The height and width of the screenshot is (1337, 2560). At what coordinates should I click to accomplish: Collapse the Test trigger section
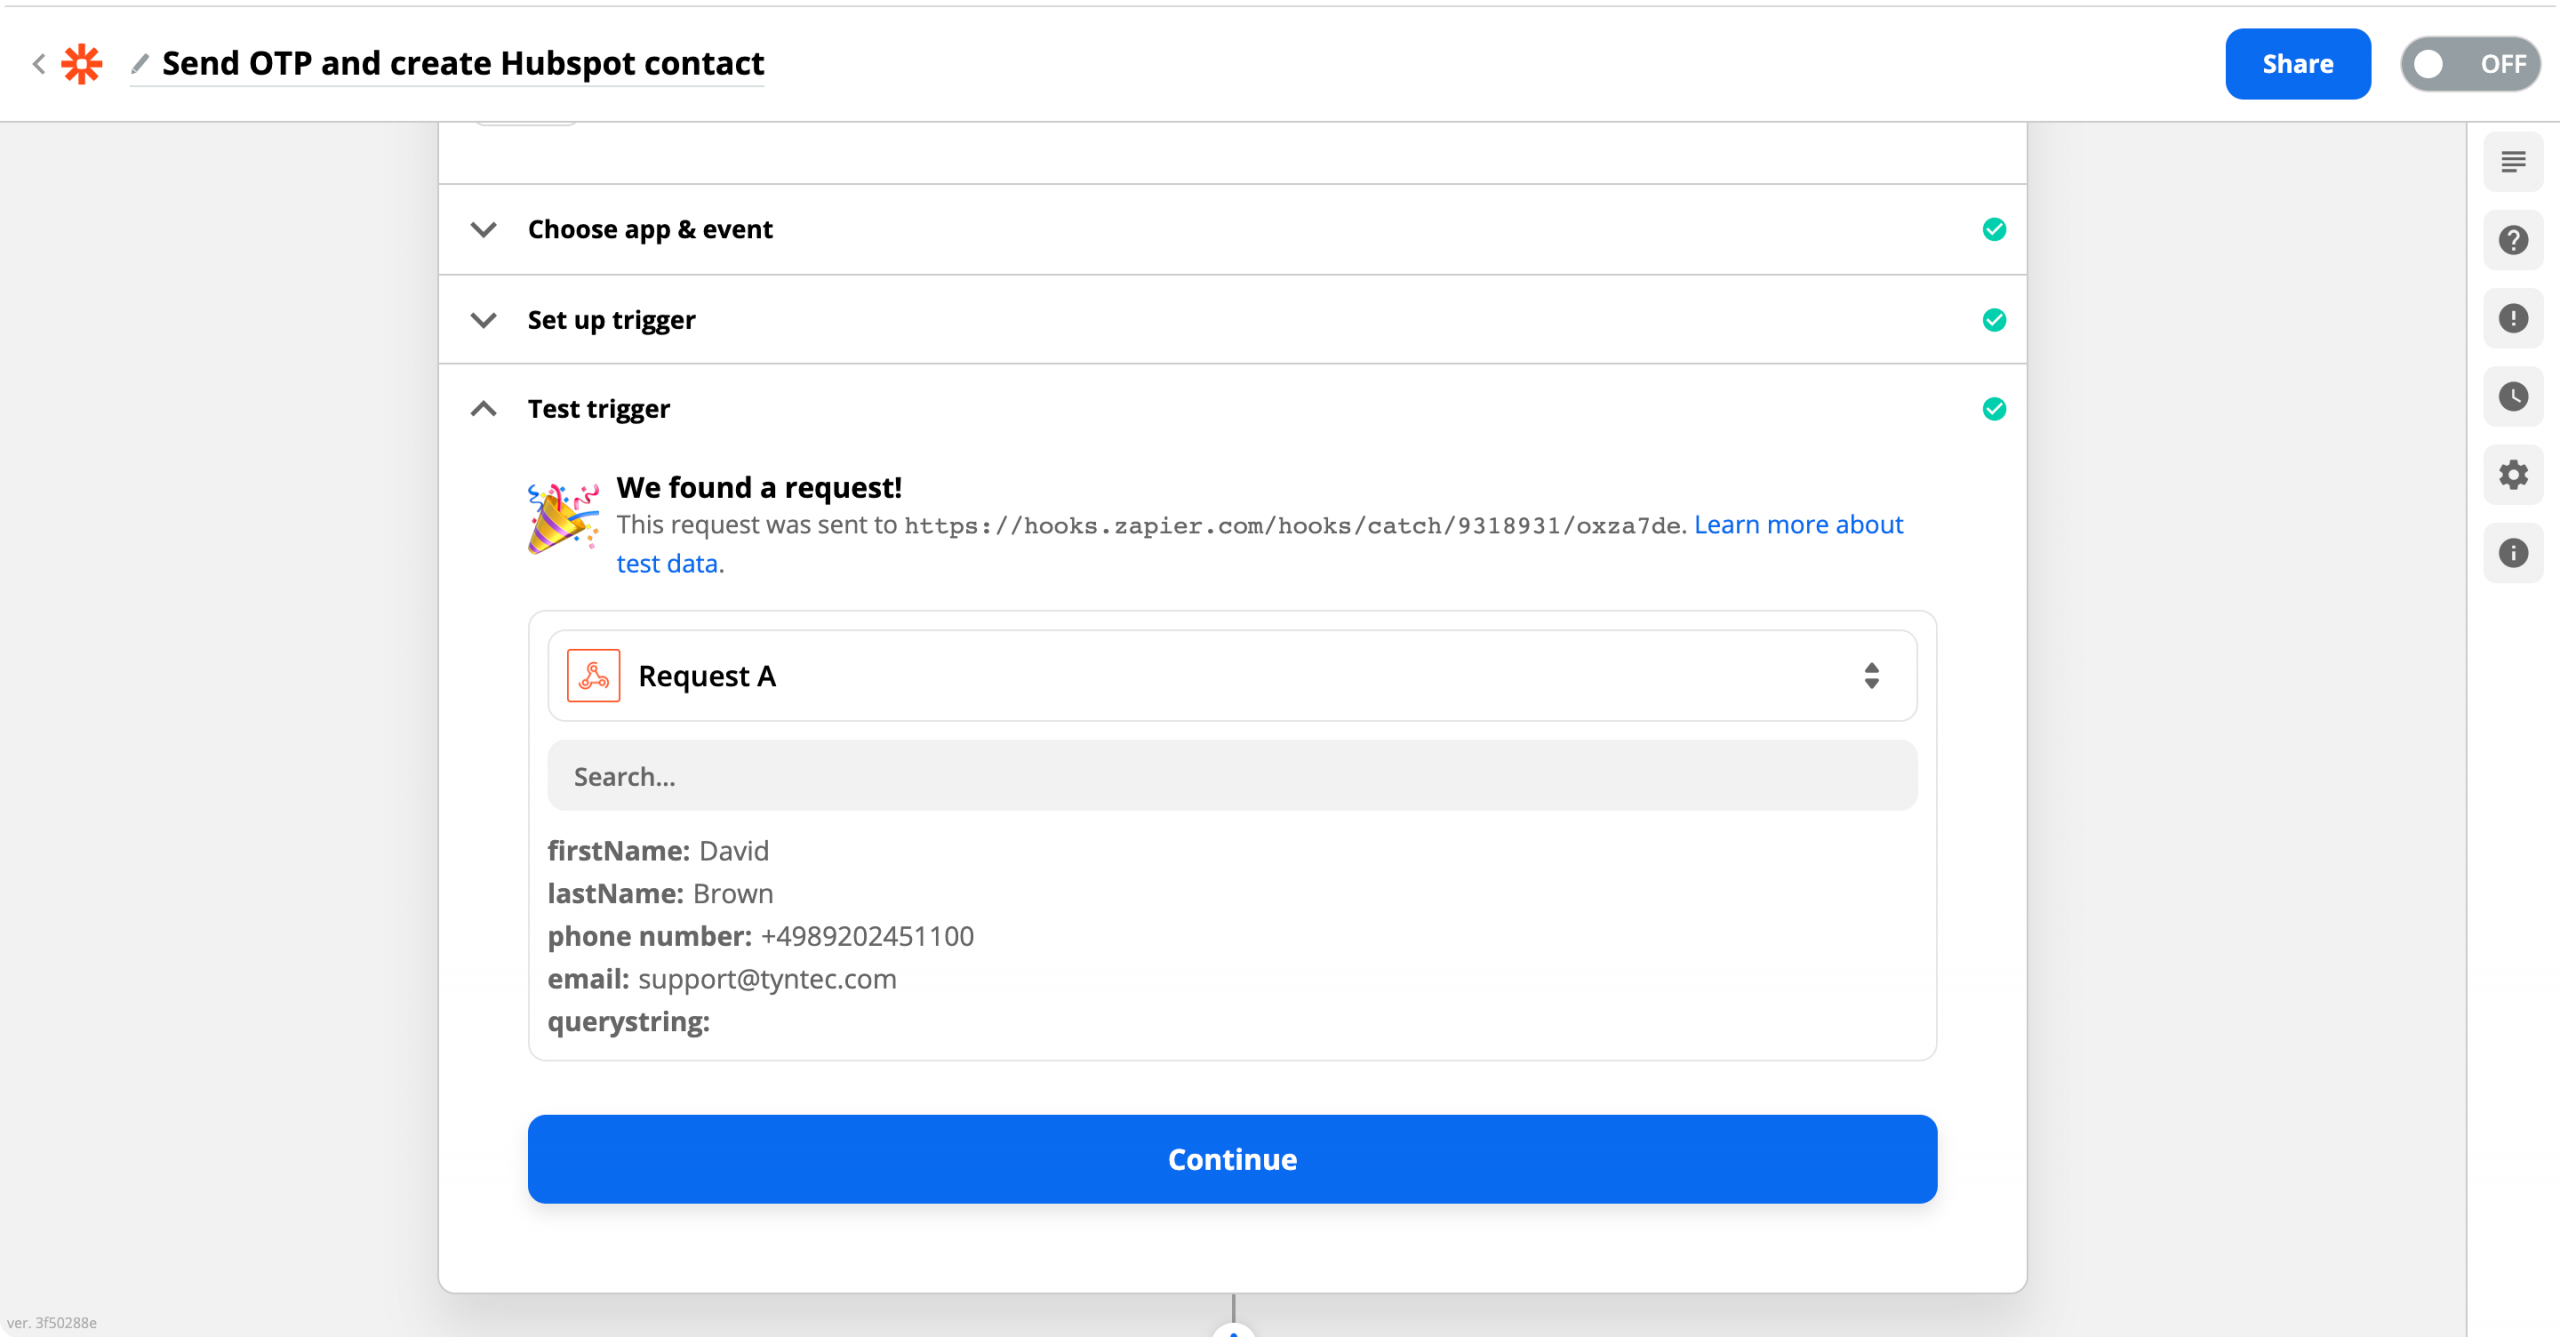click(1232, 409)
